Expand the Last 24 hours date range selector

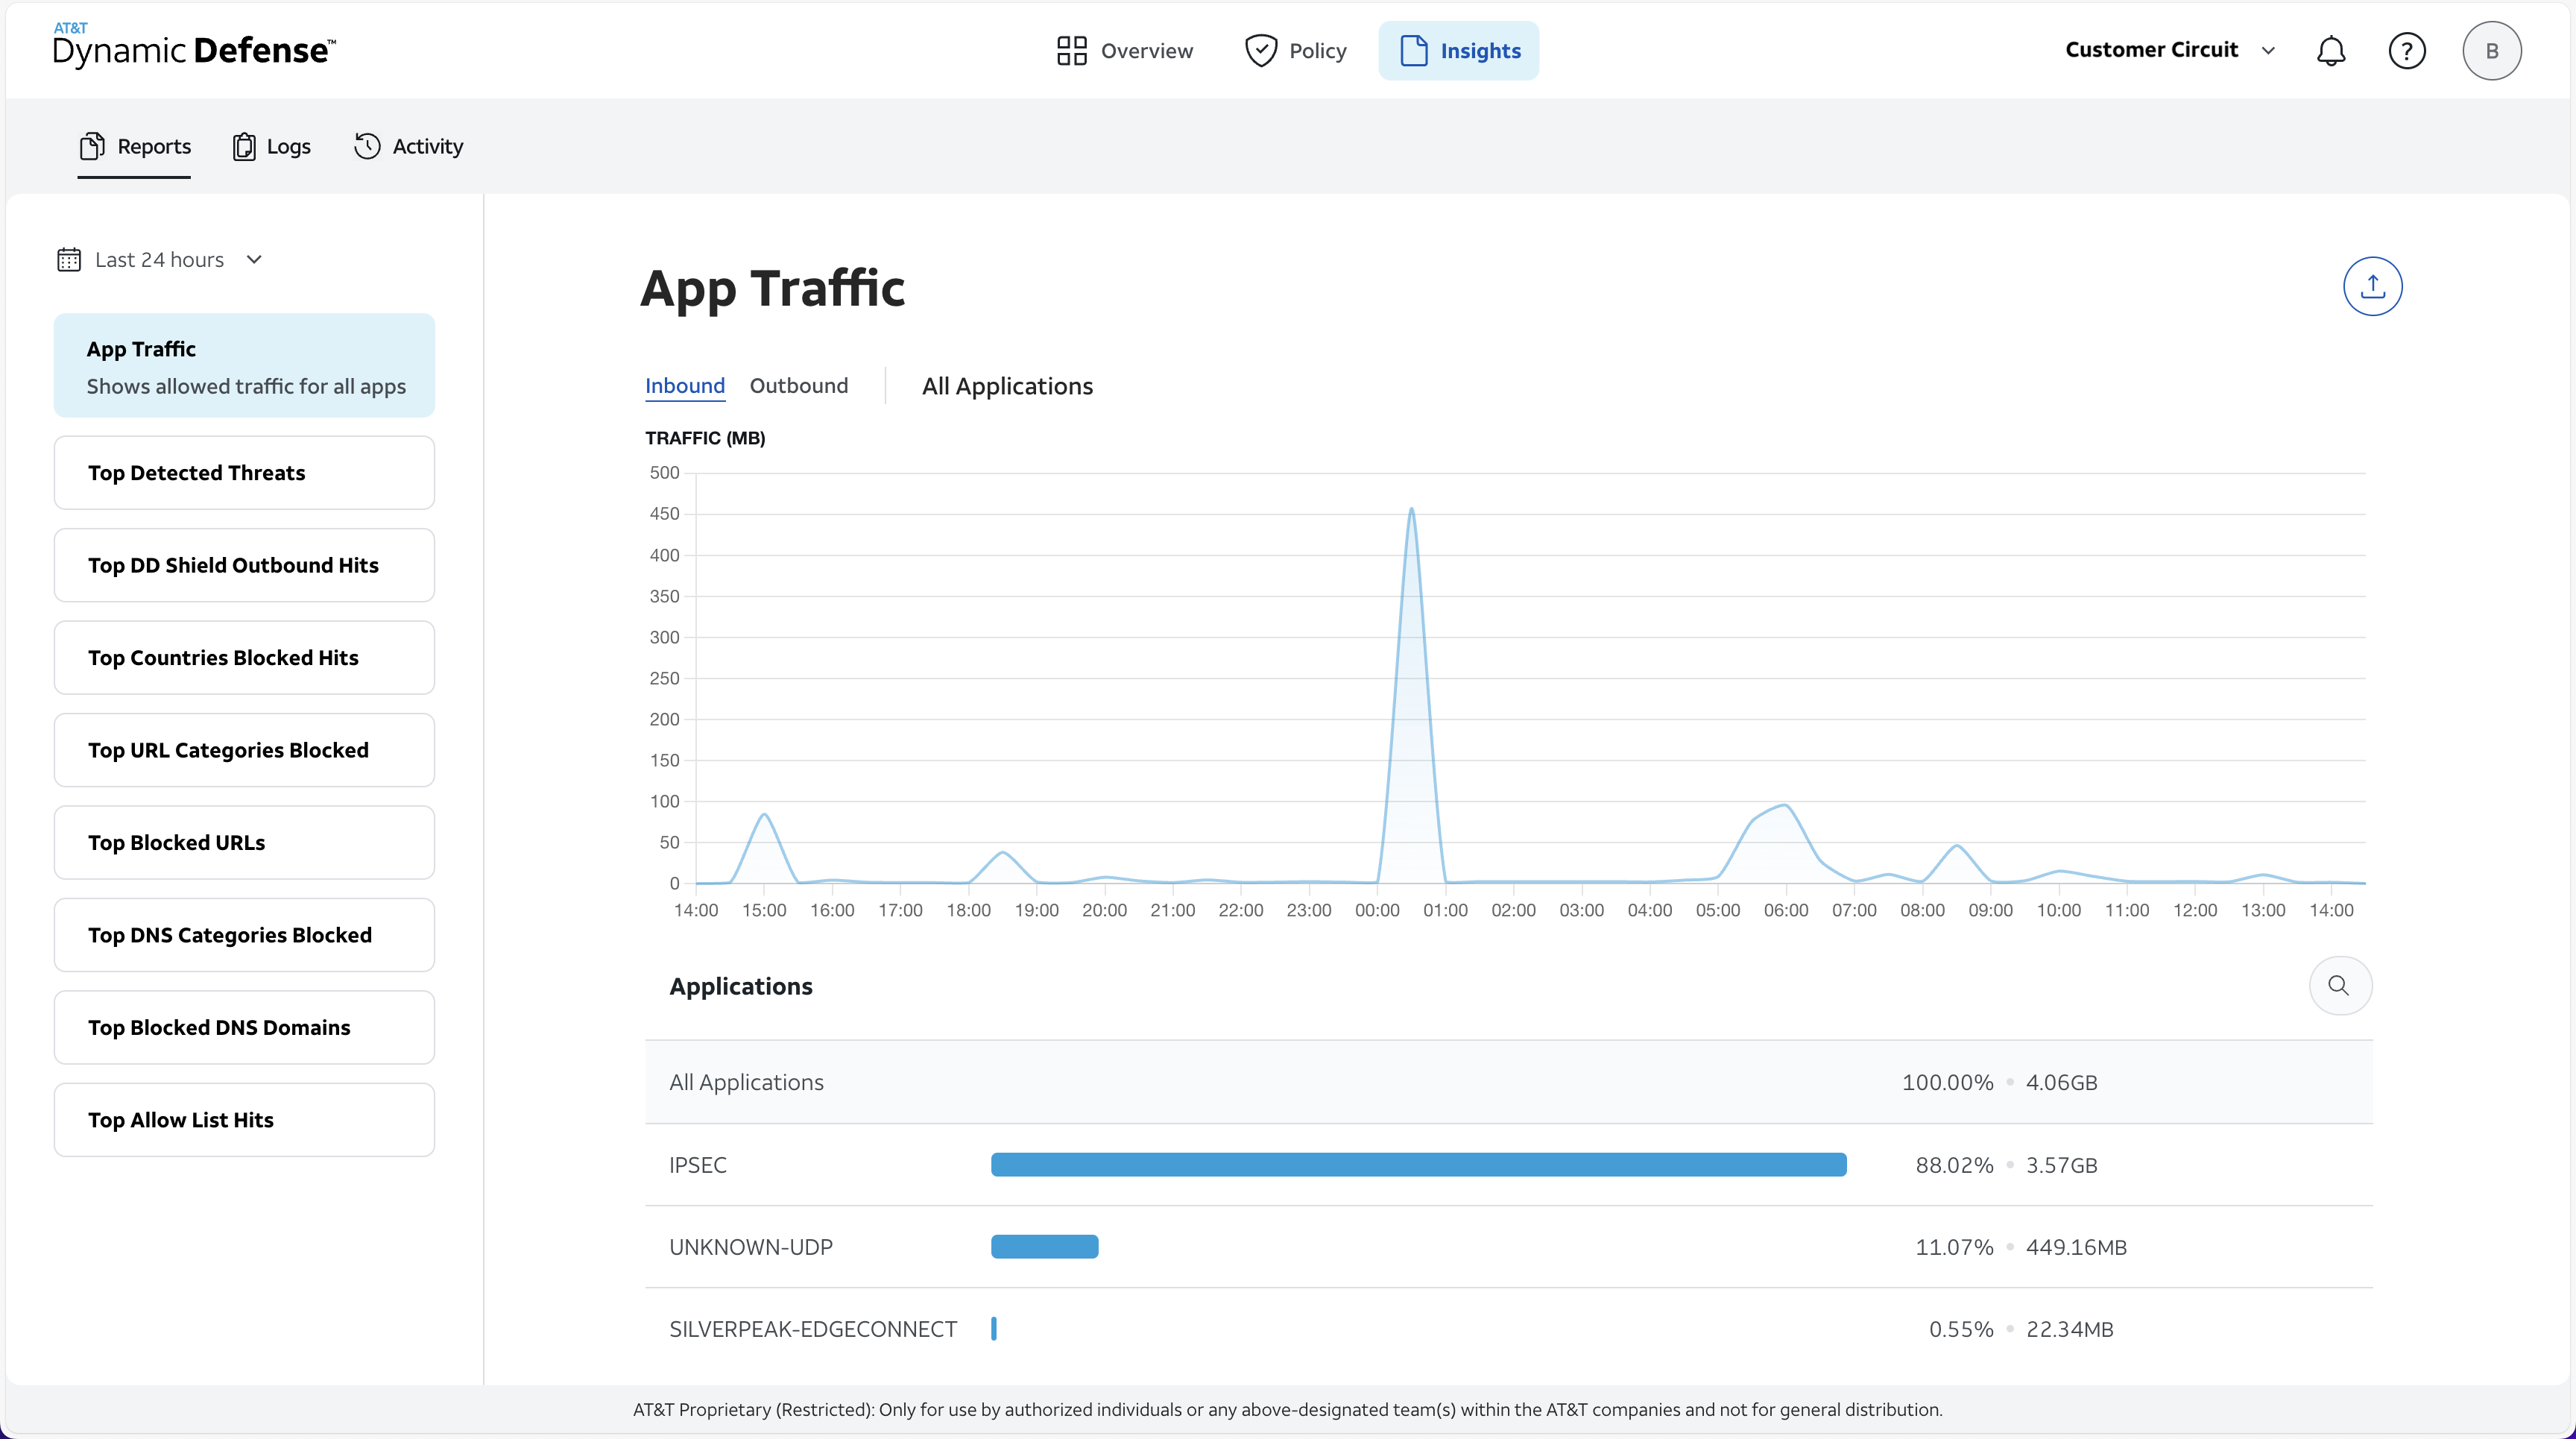(x=161, y=259)
